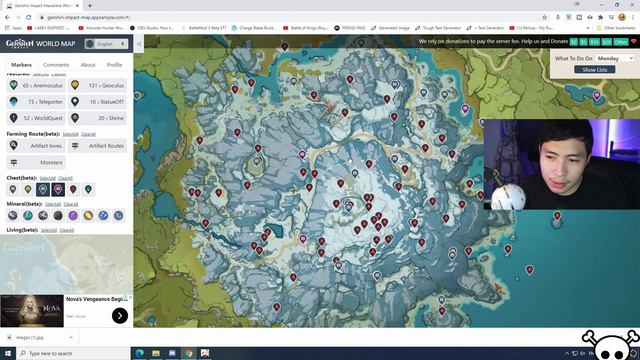Toggle the 10 StatueOf7 marker filter

pos(97,102)
